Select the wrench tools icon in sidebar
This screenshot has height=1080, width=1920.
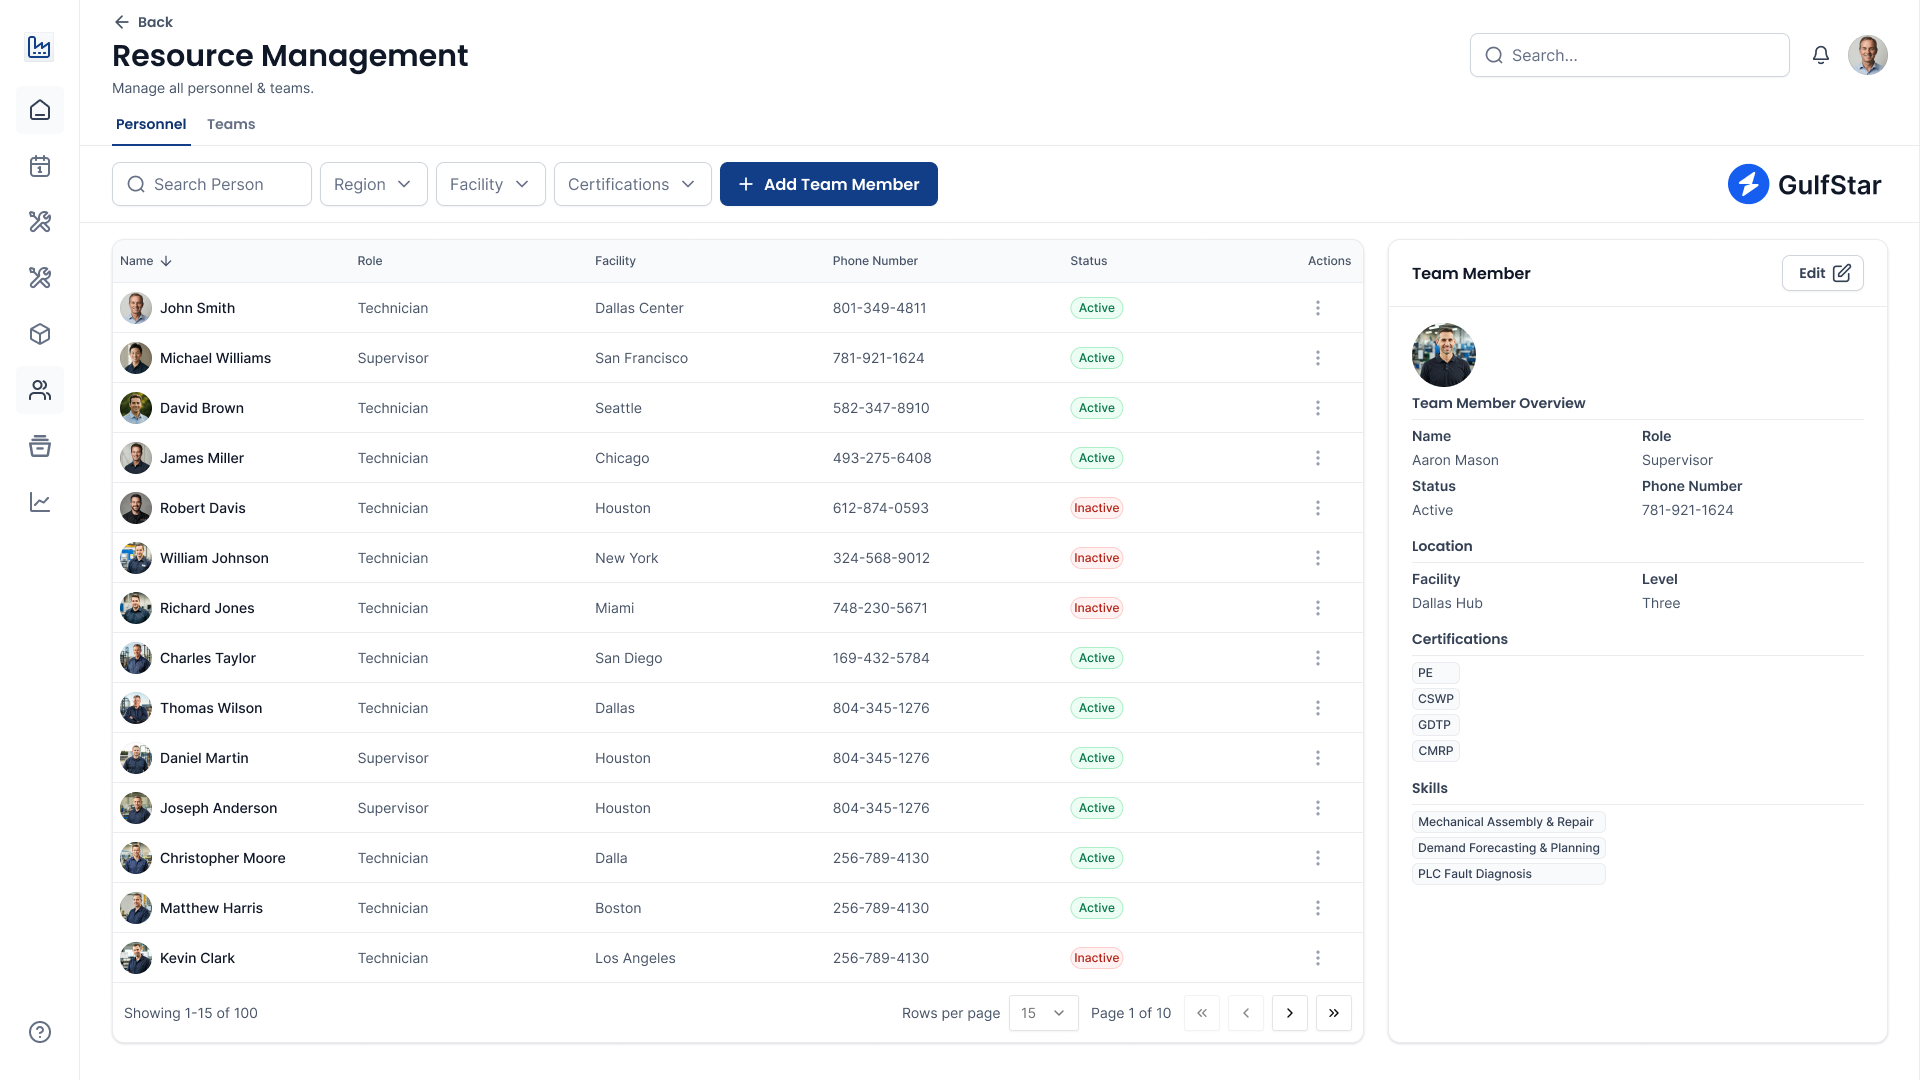click(x=40, y=222)
